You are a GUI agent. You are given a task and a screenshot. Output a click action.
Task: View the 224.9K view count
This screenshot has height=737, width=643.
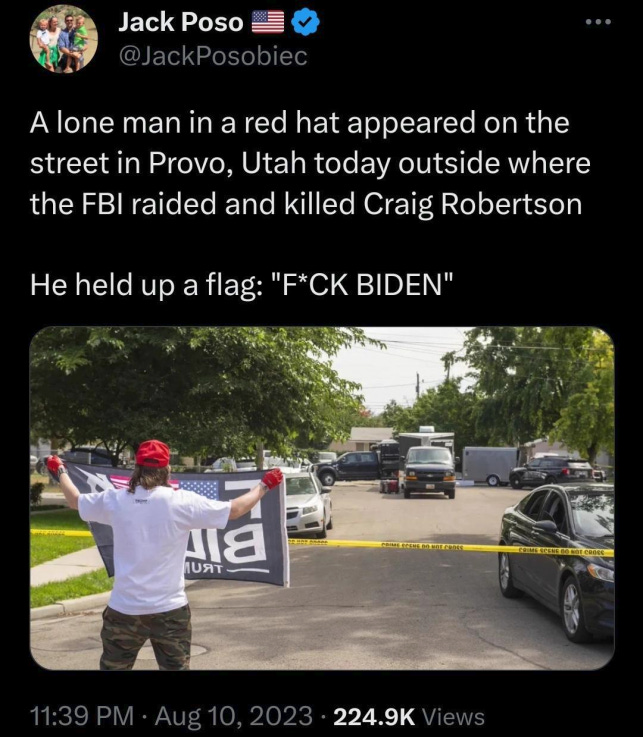(374, 716)
